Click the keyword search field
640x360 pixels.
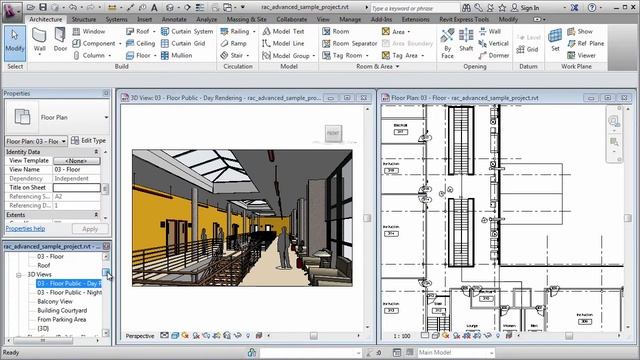click(414, 8)
